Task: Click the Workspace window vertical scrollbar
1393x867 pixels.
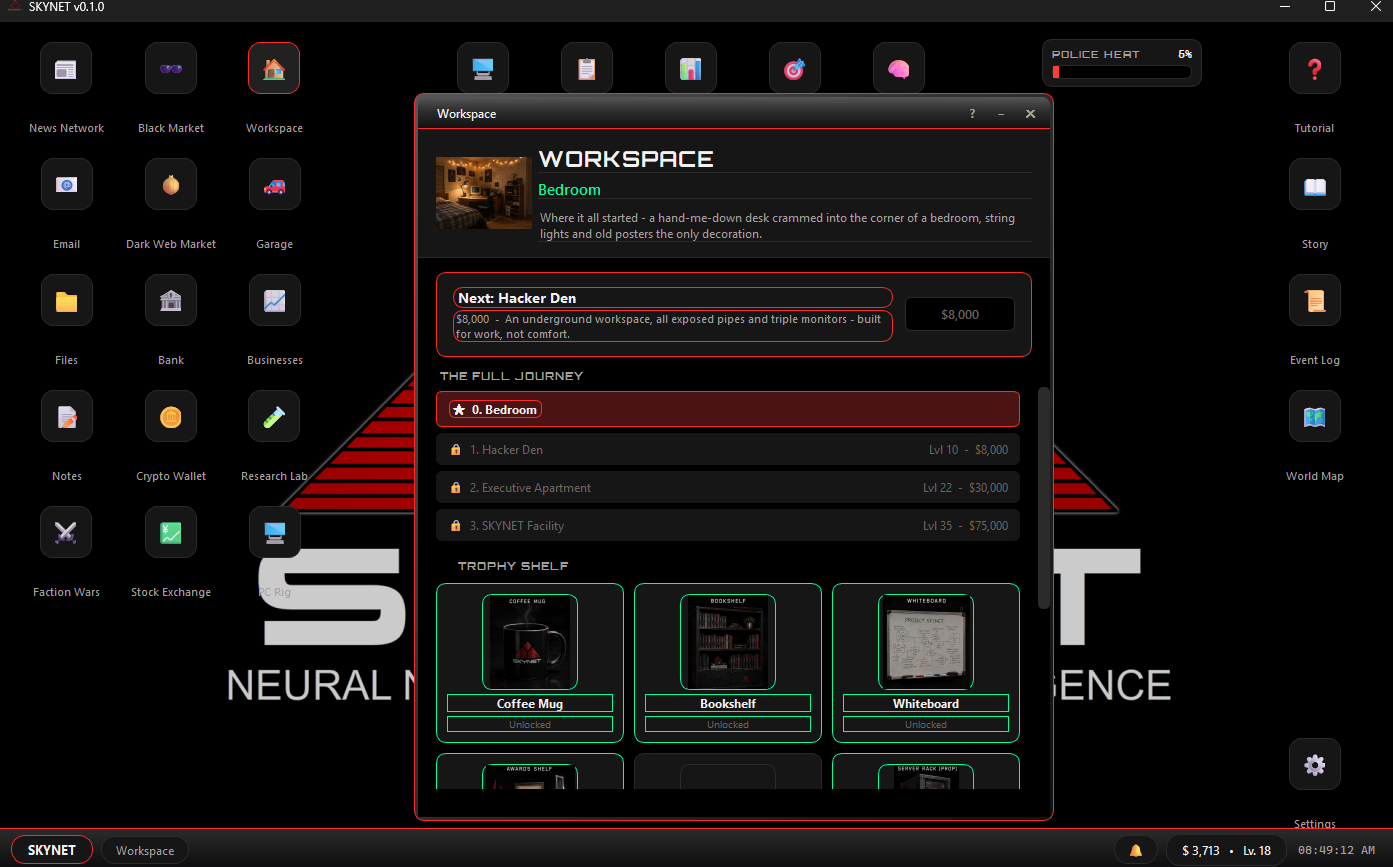Action: [1044, 498]
